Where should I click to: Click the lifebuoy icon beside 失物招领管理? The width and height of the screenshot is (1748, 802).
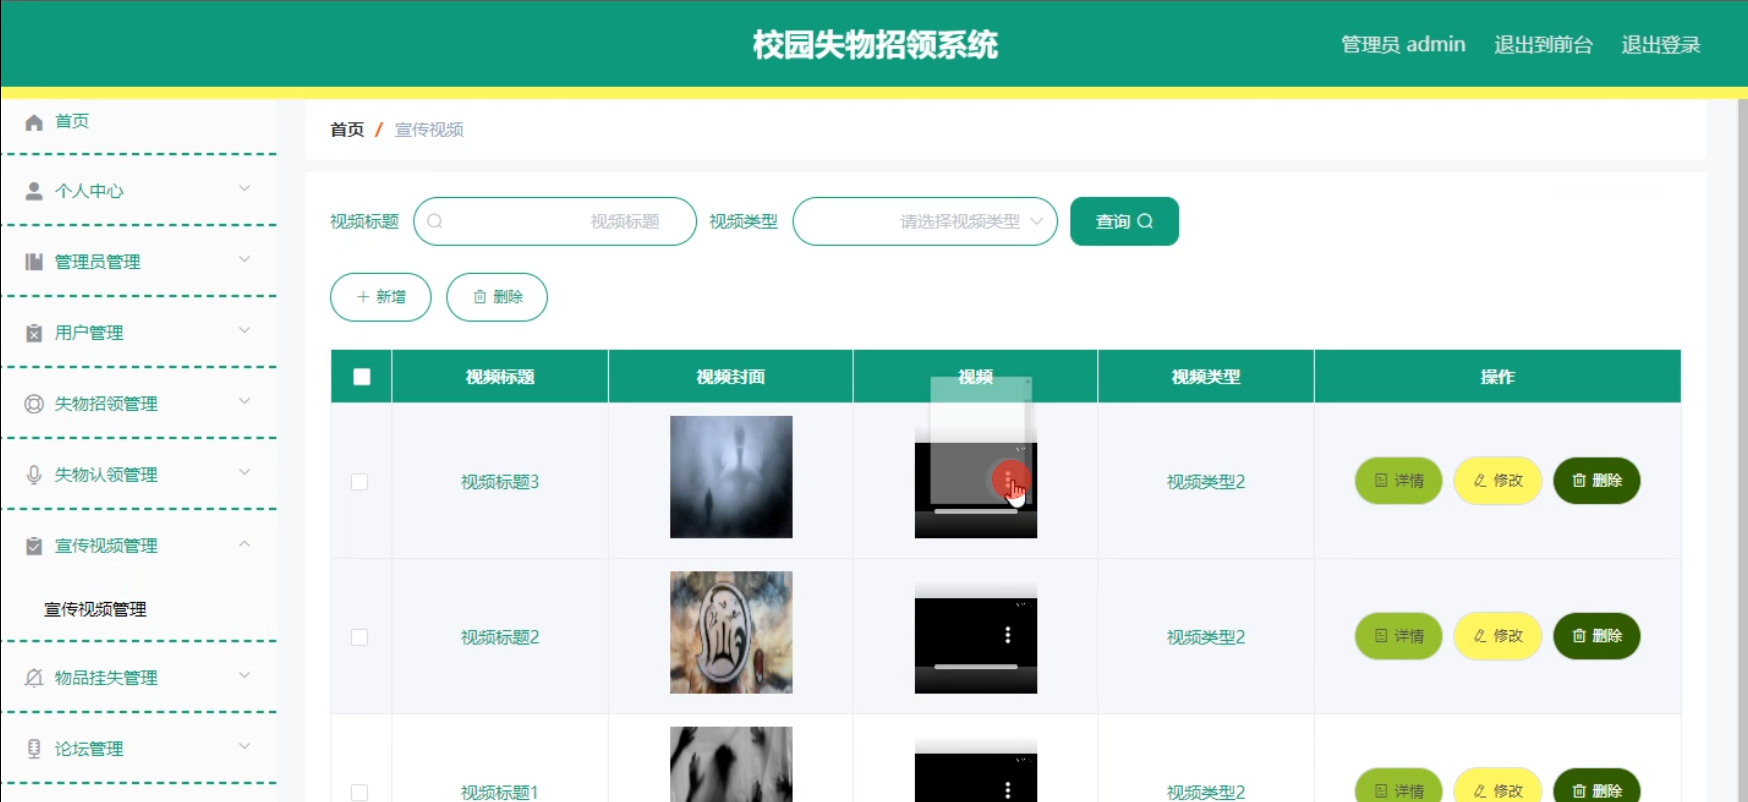pyautogui.click(x=34, y=404)
